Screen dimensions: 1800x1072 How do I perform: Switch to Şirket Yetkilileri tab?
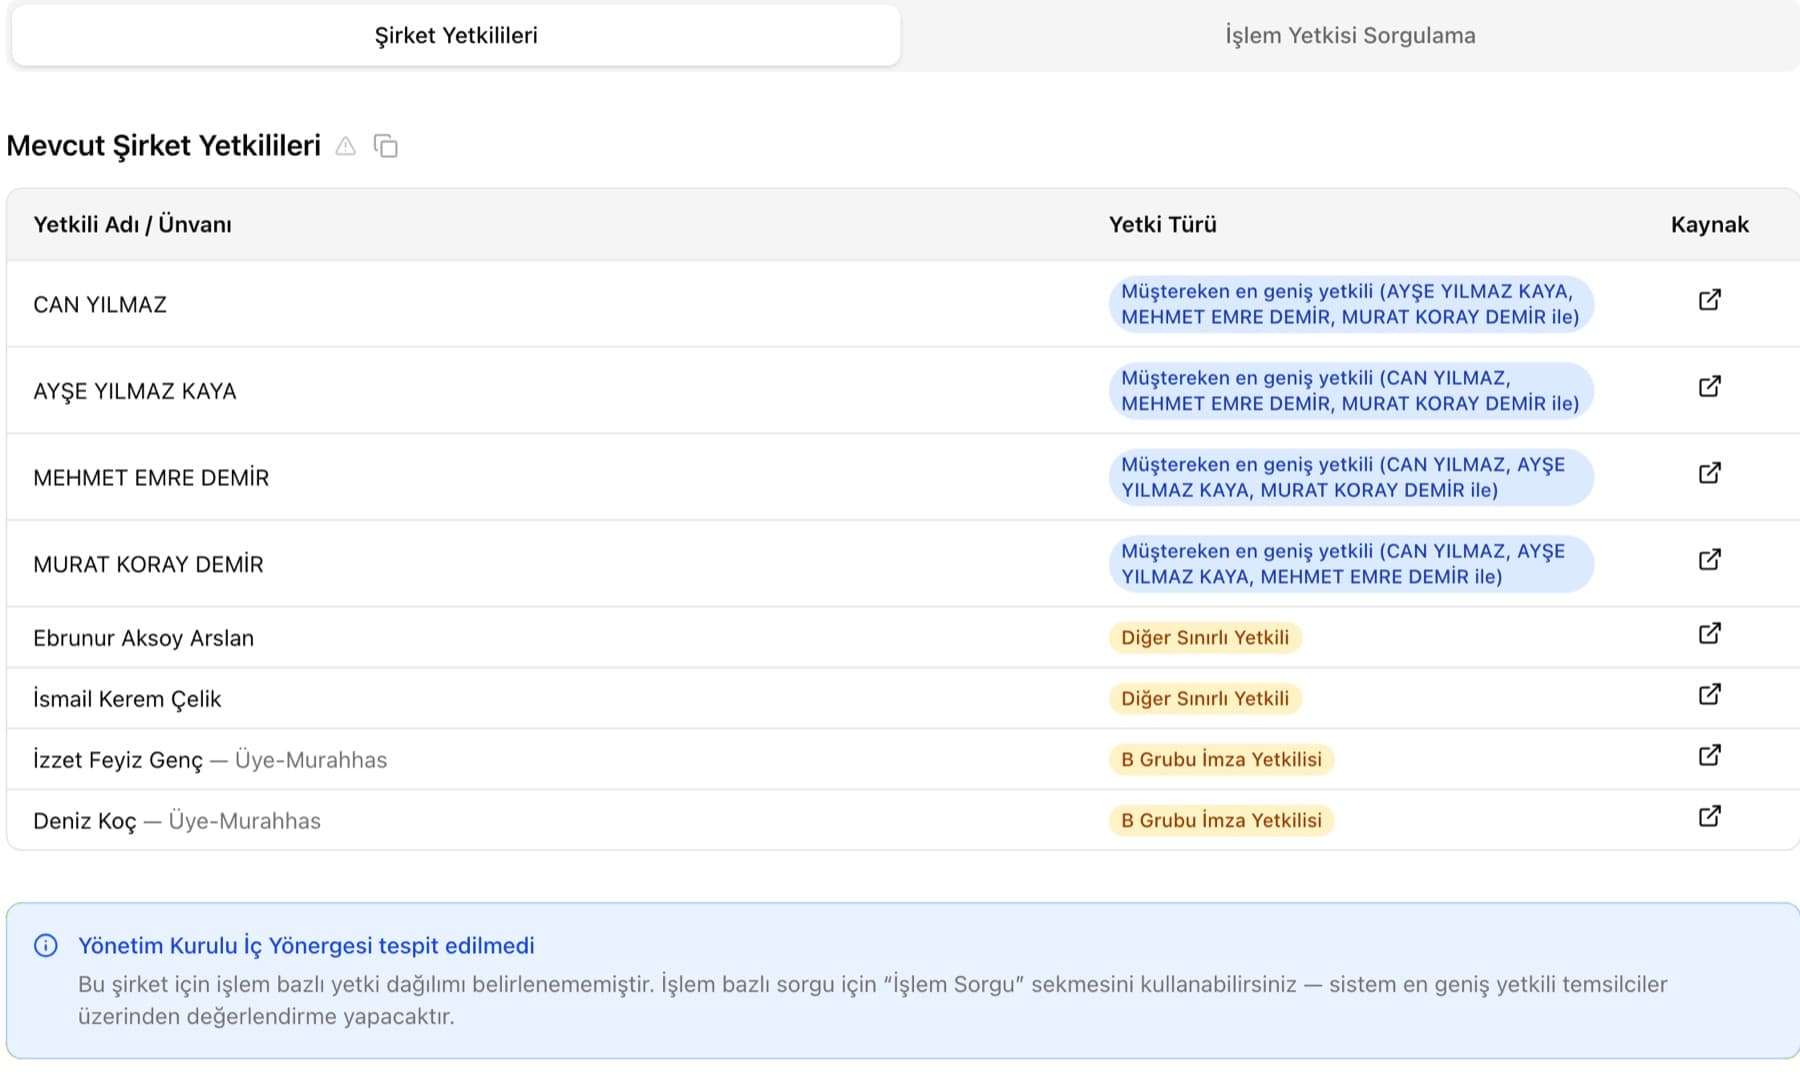[x=456, y=36]
